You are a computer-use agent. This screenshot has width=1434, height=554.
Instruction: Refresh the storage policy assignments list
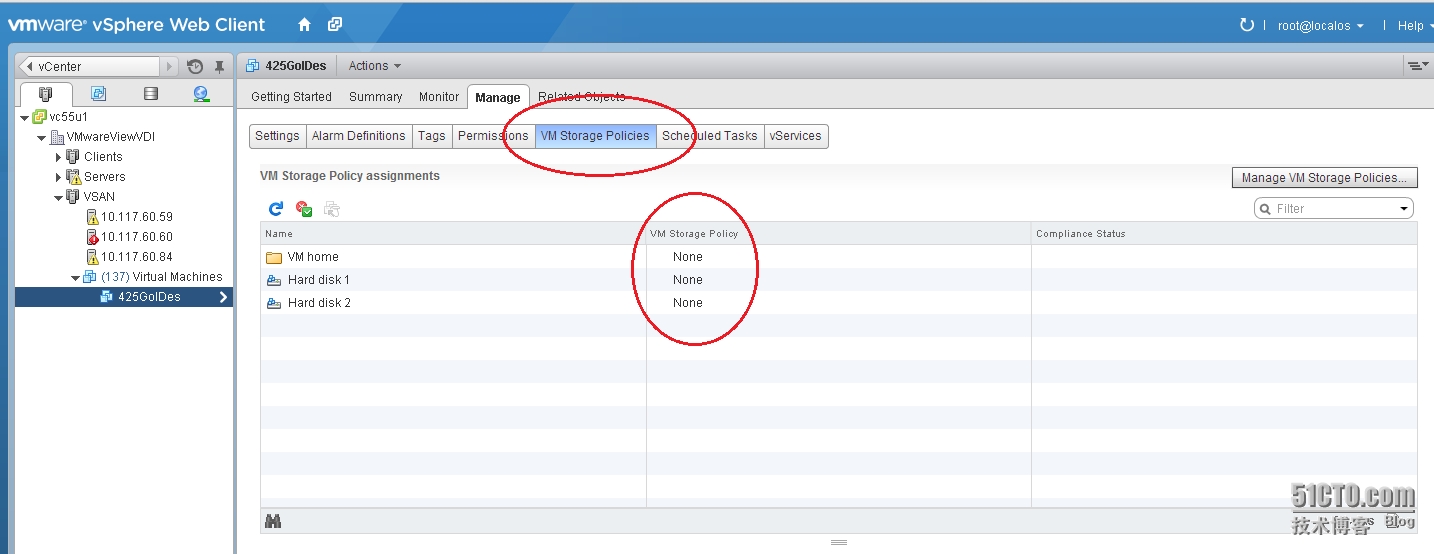(x=276, y=209)
